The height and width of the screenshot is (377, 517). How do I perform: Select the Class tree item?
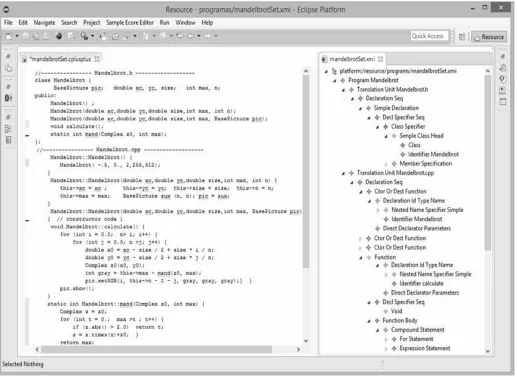pos(414,145)
